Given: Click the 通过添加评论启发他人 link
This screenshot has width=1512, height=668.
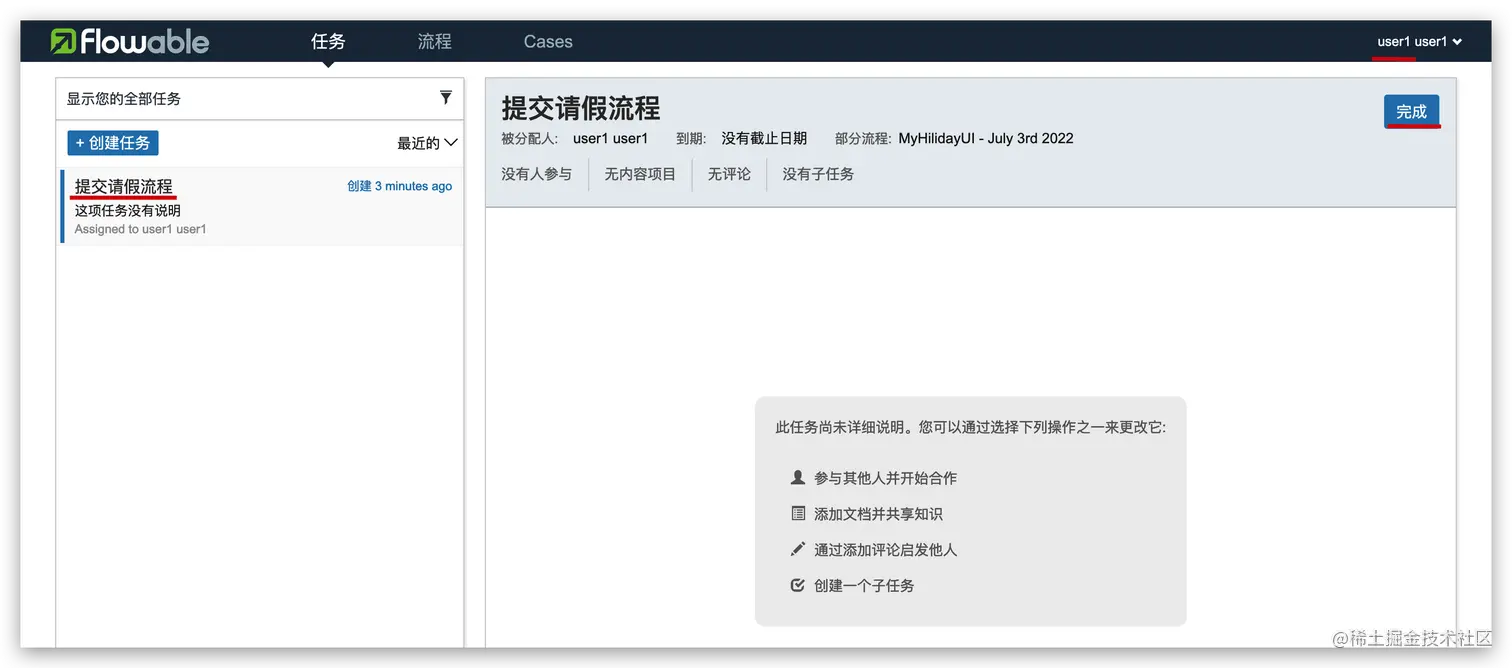Looking at the screenshot, I should [x=885, y=550].
